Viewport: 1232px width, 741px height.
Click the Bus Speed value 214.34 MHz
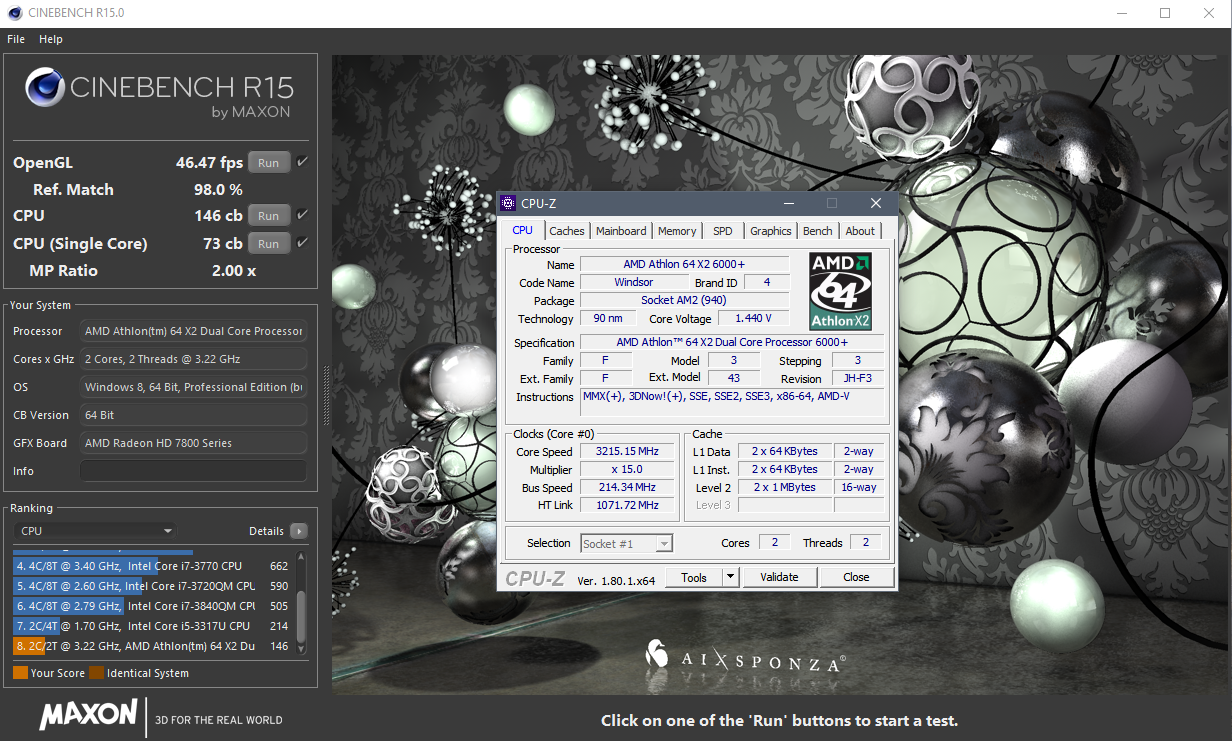point(629,488)
